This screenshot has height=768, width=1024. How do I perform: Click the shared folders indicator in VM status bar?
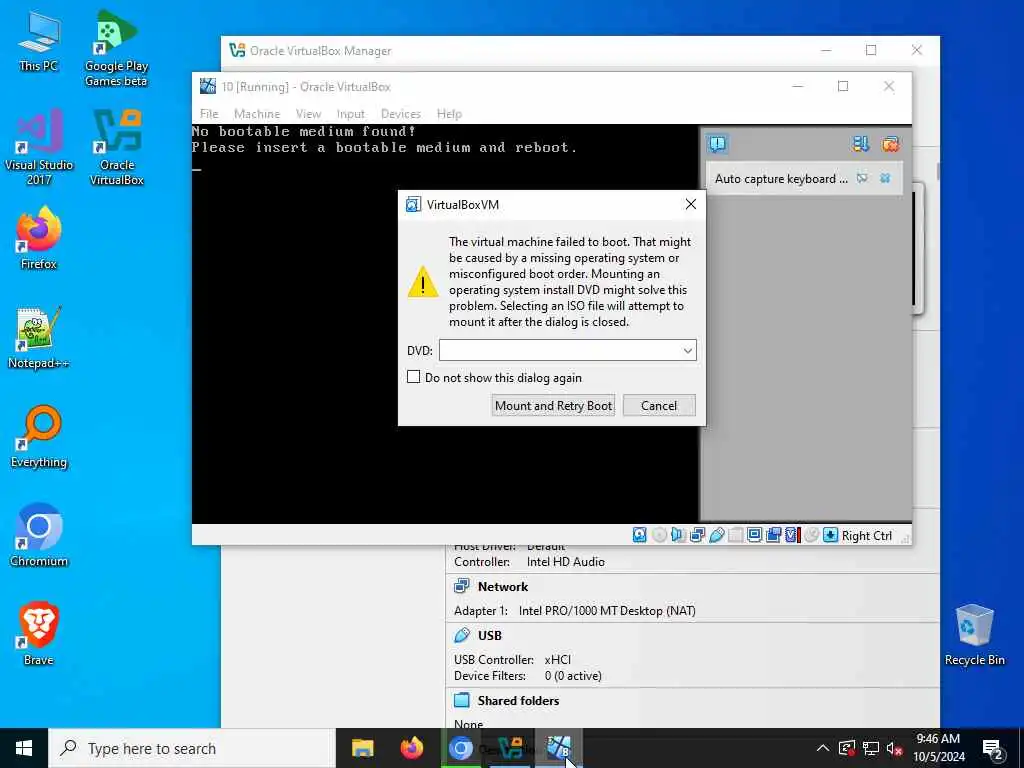coord(735,536)
